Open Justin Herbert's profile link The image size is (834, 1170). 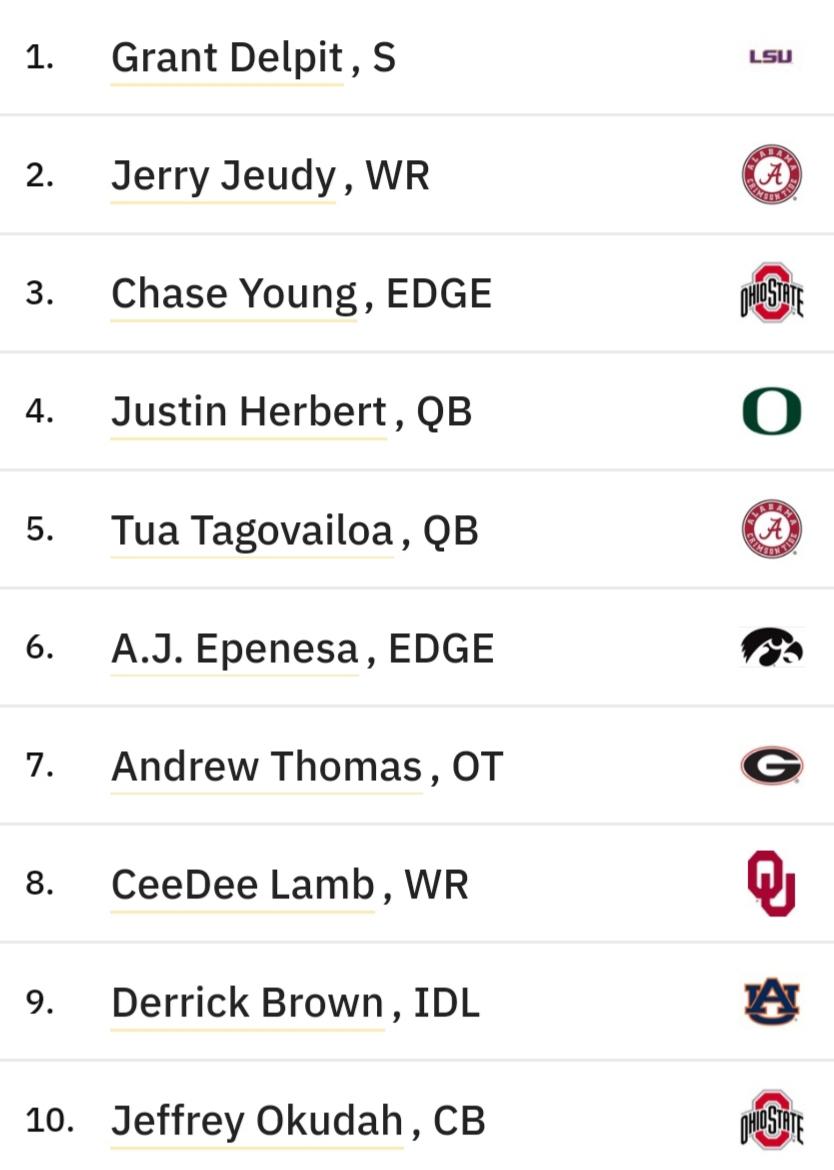[248, 412]
